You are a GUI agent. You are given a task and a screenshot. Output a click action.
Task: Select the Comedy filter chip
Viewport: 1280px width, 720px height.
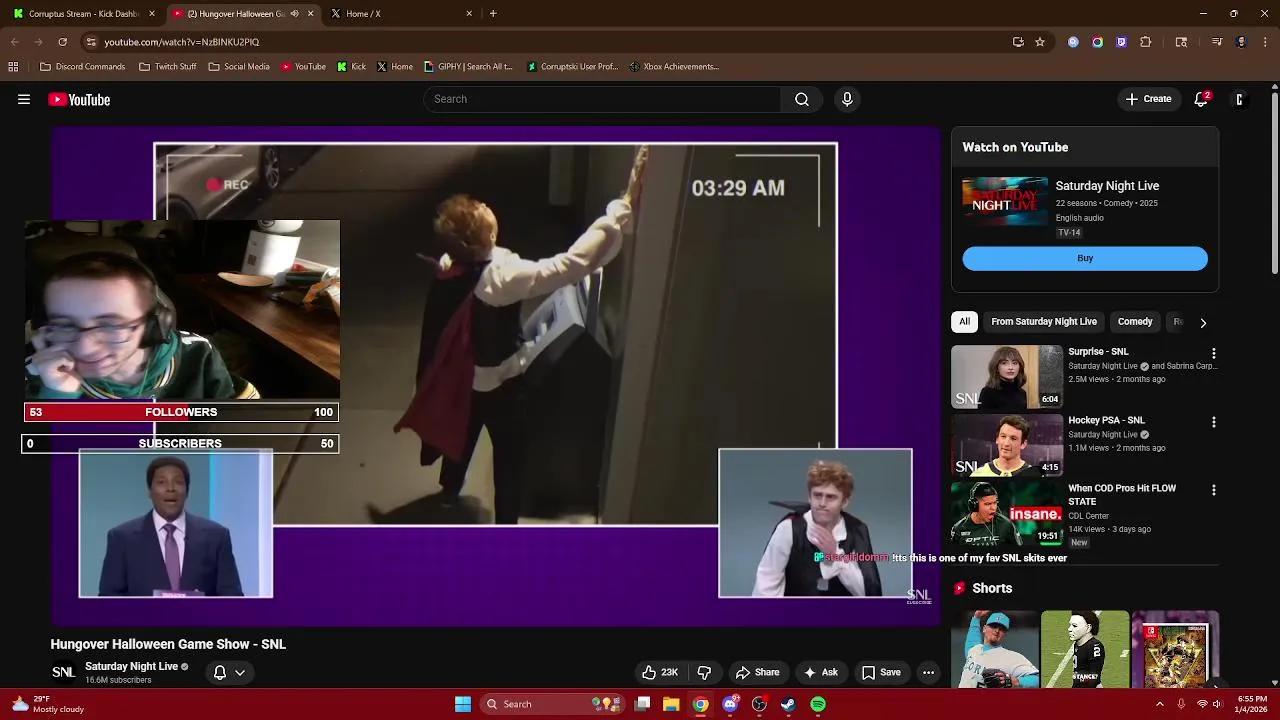tap(1135, 322)
